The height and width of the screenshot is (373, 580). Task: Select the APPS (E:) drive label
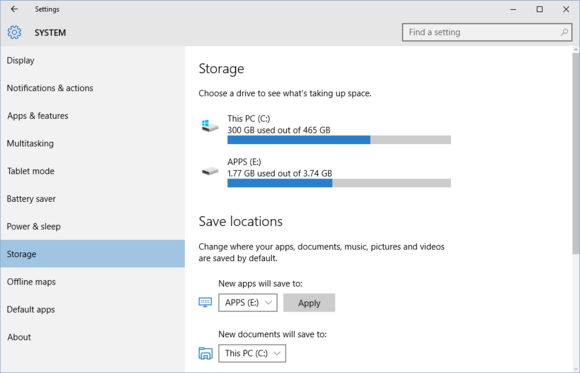[x=244, y=162]
